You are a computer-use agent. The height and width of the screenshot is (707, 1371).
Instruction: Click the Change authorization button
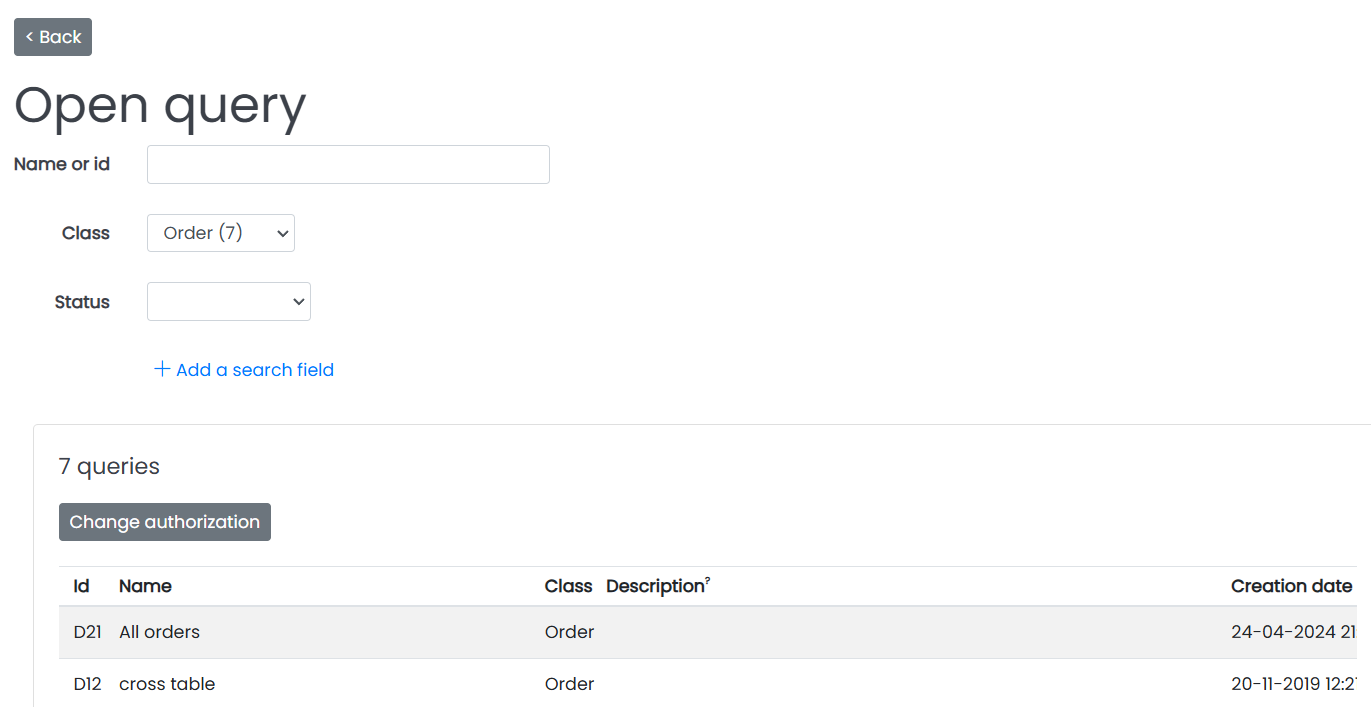pyautogui.click(x=165, y=522)
